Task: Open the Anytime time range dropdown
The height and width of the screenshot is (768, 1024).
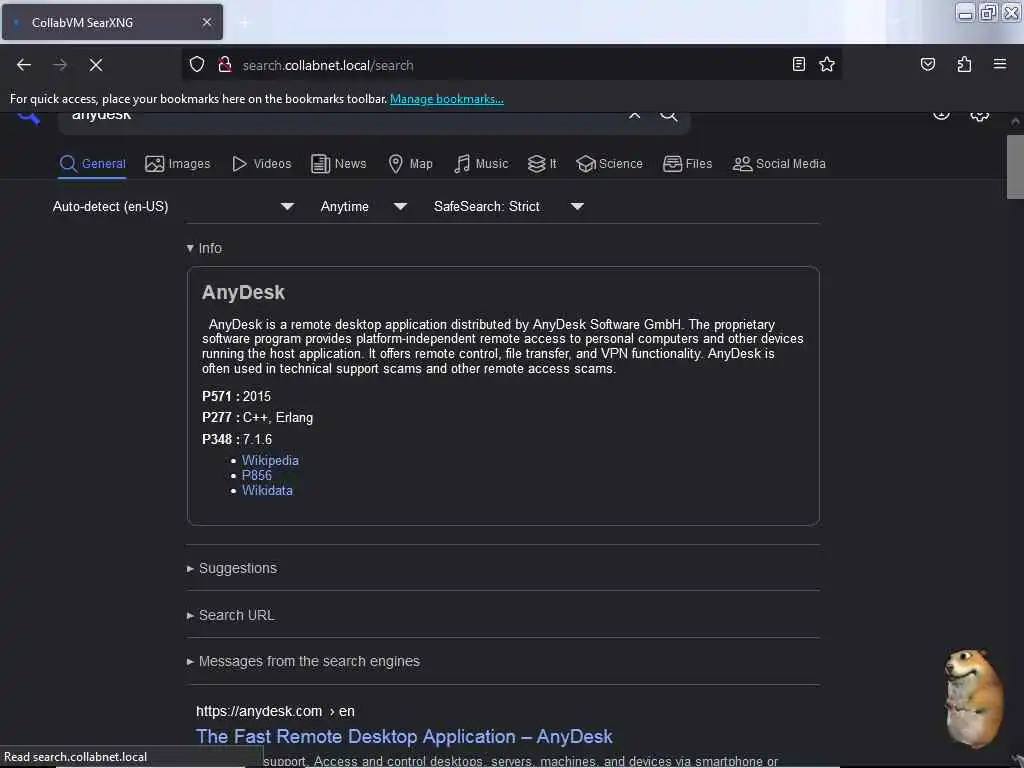Action: (364, 207)
